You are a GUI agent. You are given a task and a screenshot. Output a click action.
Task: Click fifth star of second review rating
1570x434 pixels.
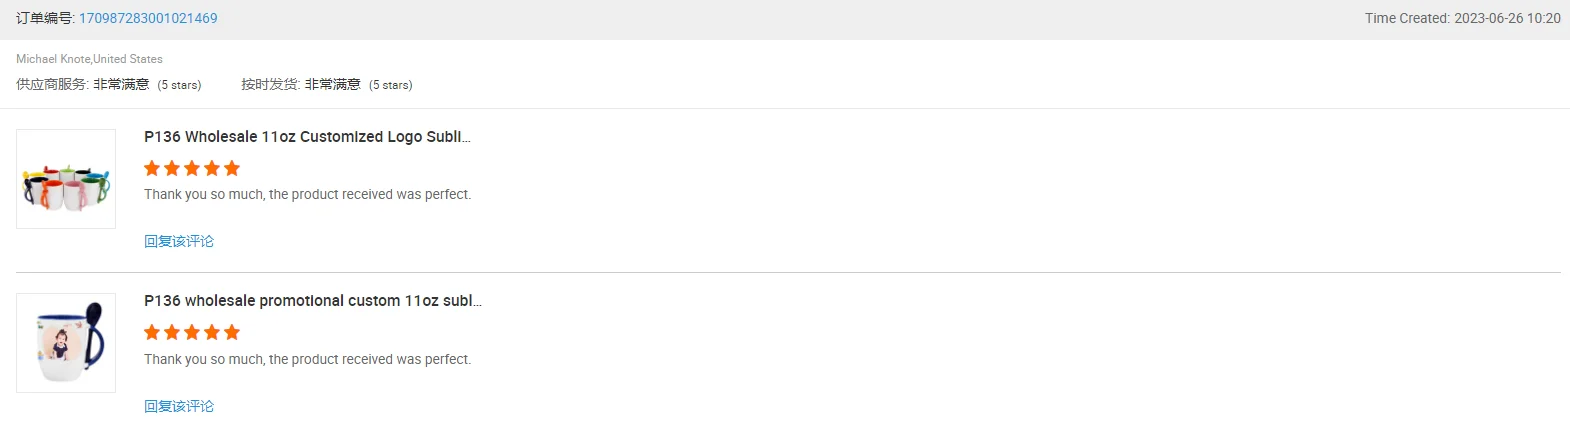coord(232,332)
